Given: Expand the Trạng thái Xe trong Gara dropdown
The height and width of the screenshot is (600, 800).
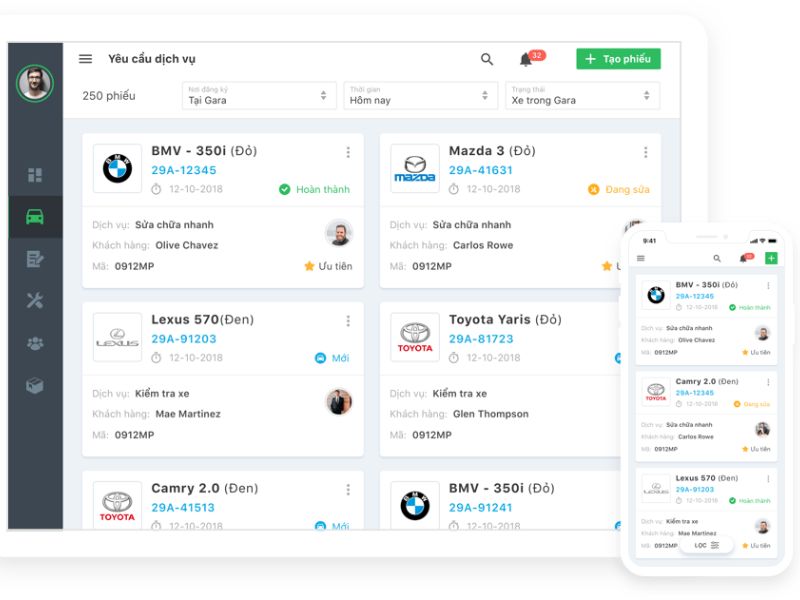Looking at the screenshot, I should tap(582, 95).
